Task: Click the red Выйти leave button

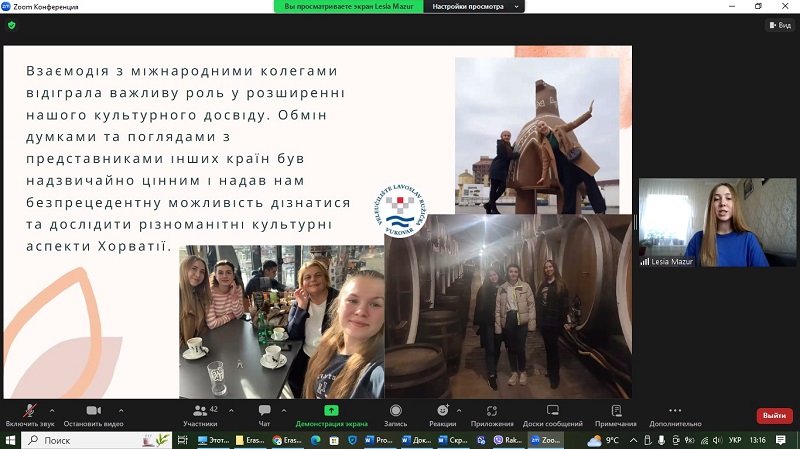Action: coord(774,415)
